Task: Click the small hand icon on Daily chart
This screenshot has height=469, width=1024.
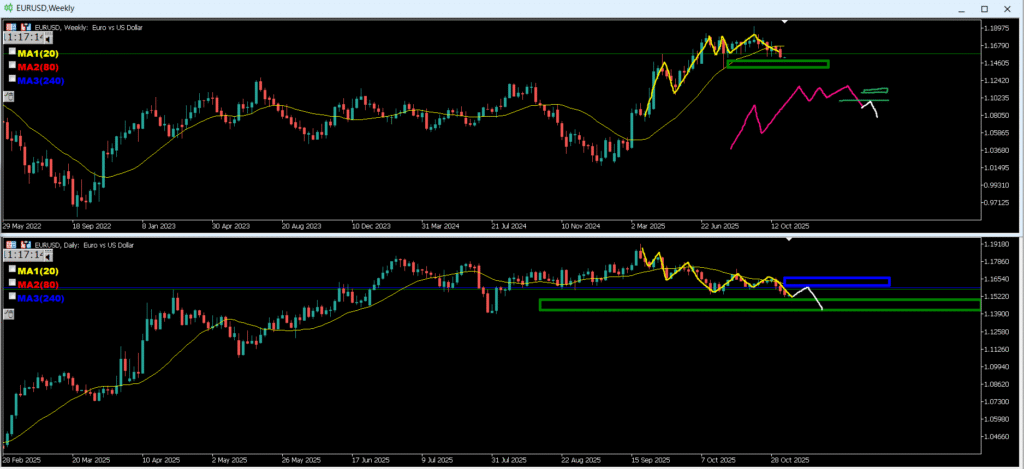Action: point(8,314)
